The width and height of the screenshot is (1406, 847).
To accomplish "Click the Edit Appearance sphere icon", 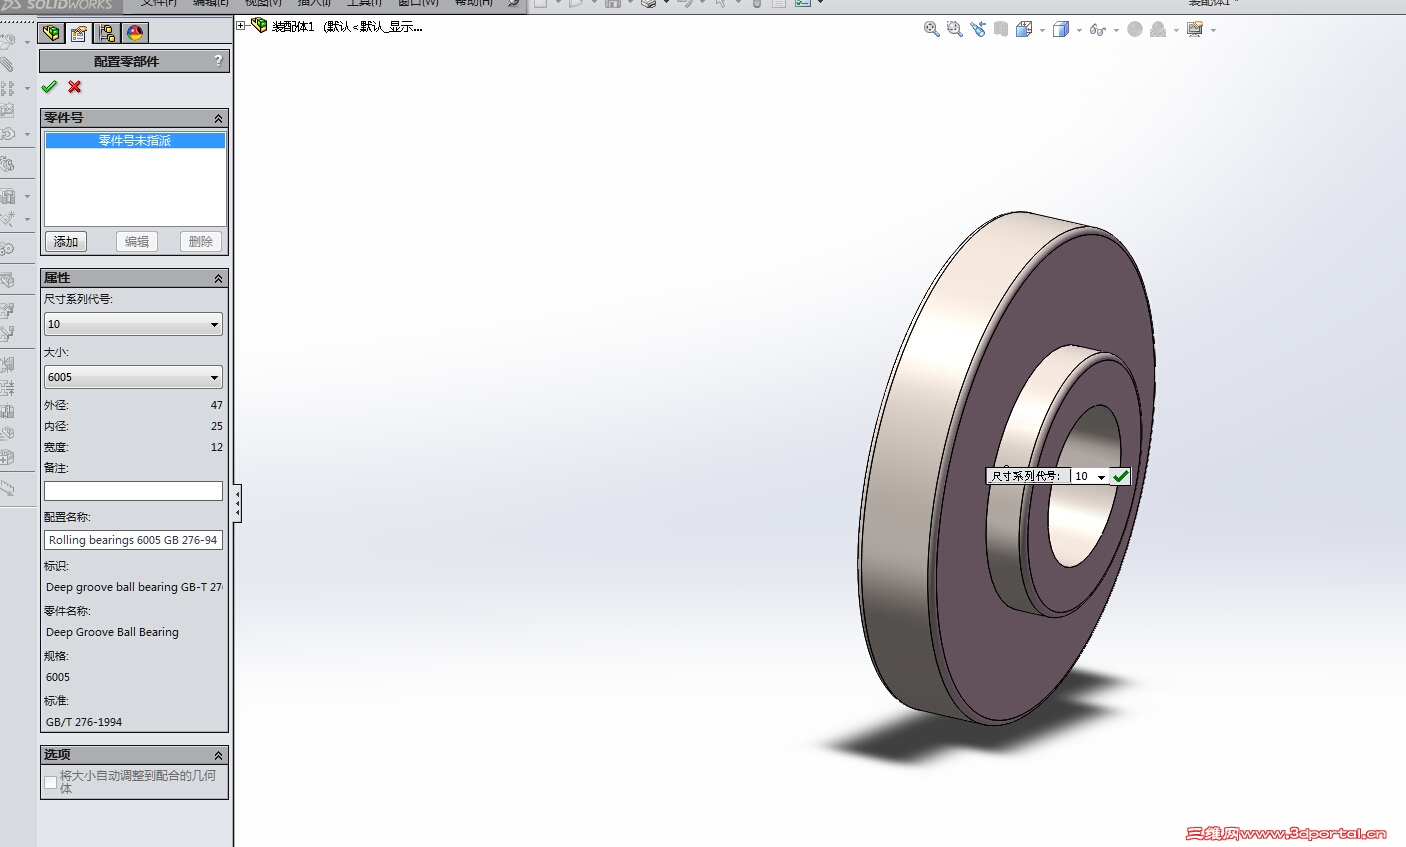I will coord(1135,29).
